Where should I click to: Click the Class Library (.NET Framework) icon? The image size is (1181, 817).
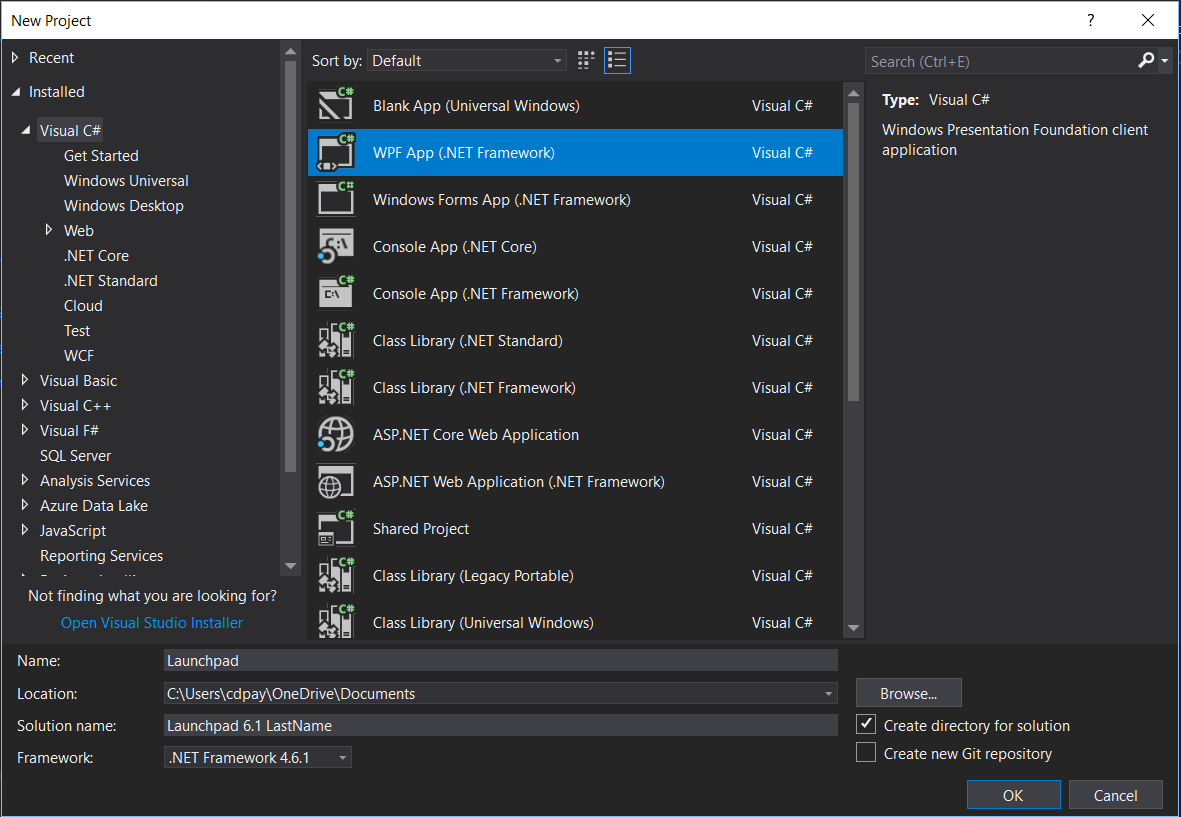click(336, 387)
